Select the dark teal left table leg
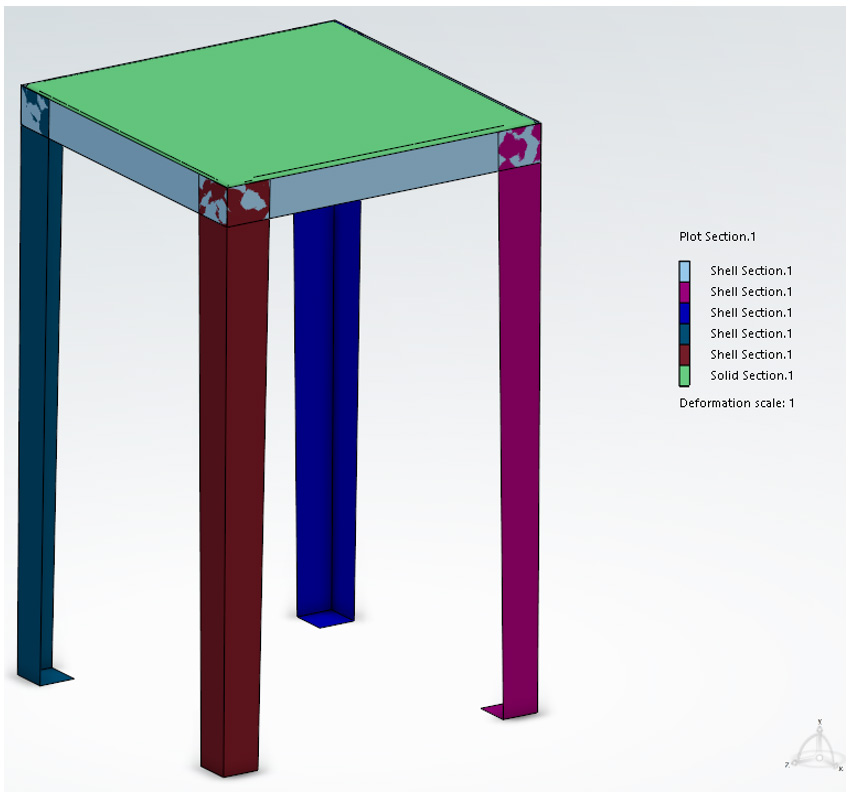This screenshot has height=795, width=852. point(40,400)
